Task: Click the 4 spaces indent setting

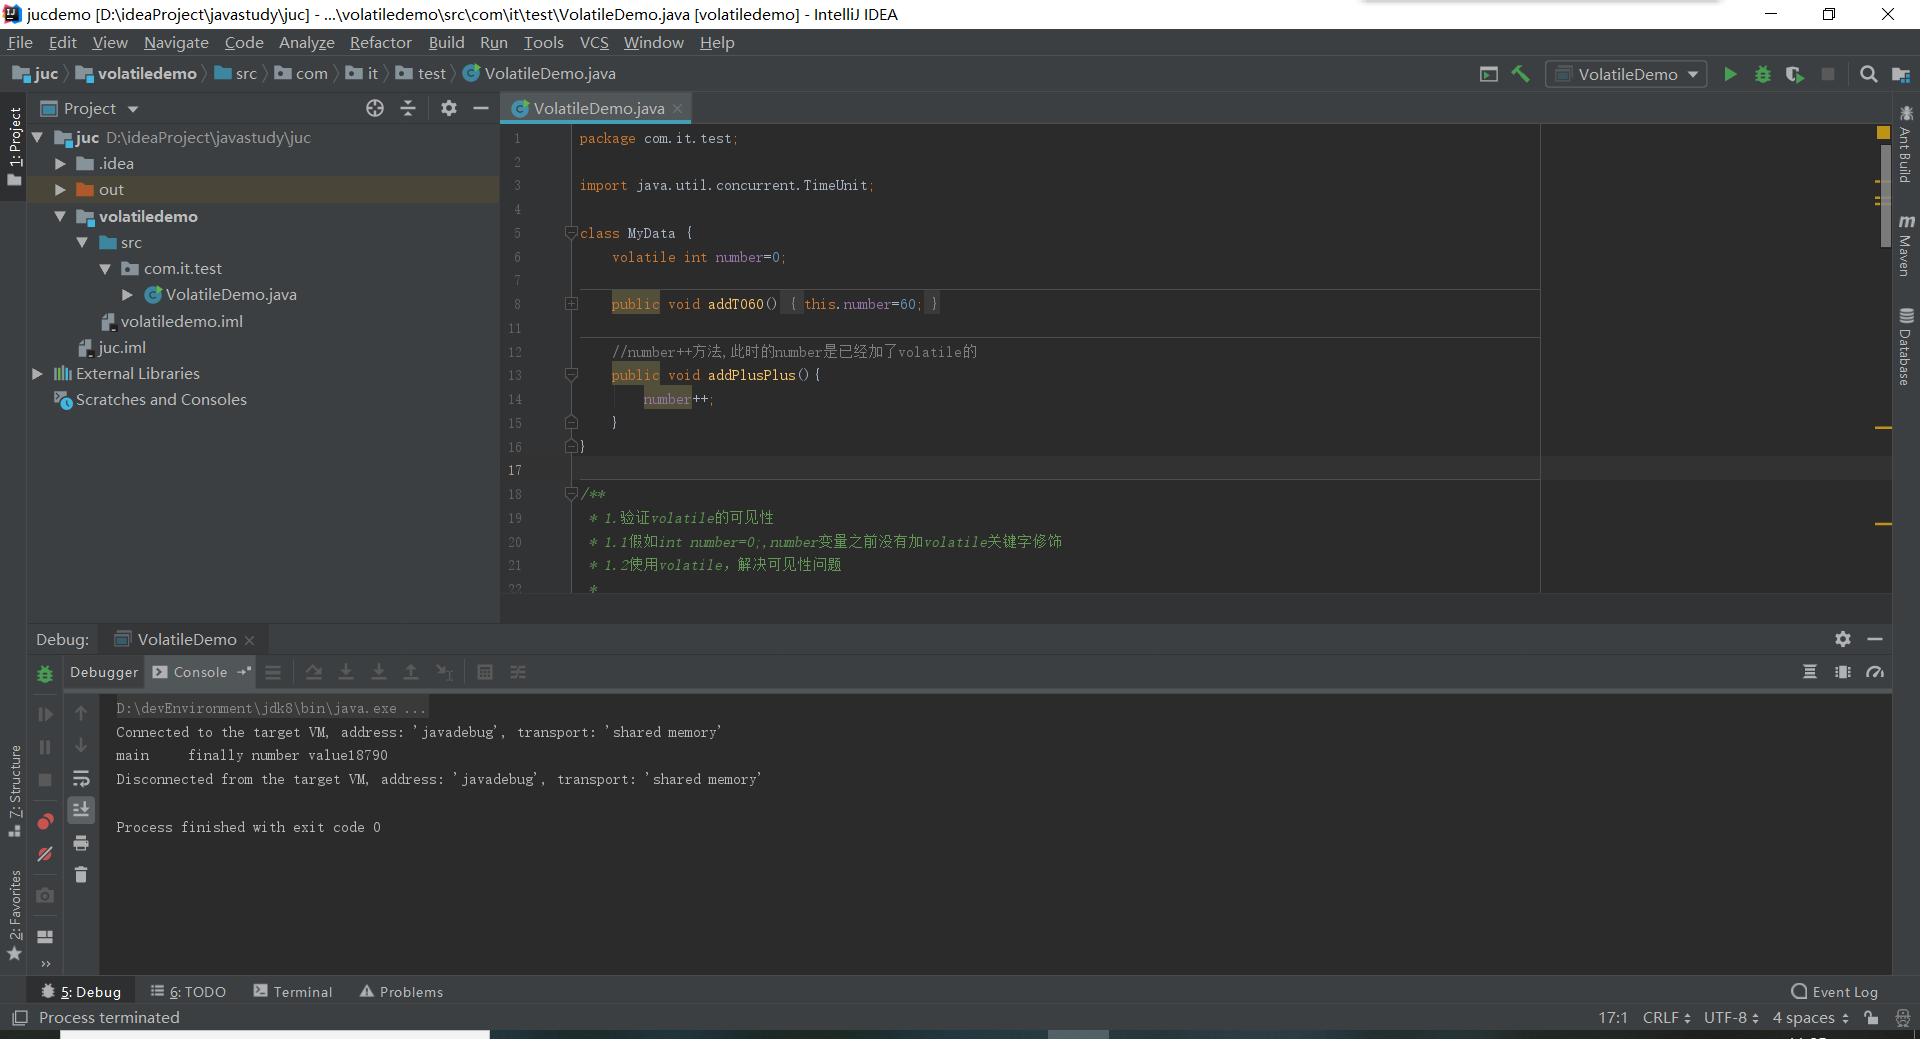Action: 1810,1017
